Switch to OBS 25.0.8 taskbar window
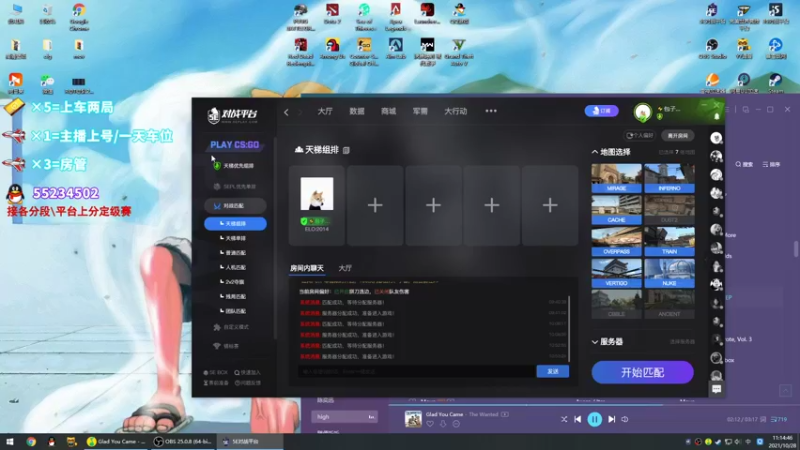This screenshot has width=800, height=450. tap(184, 441)
